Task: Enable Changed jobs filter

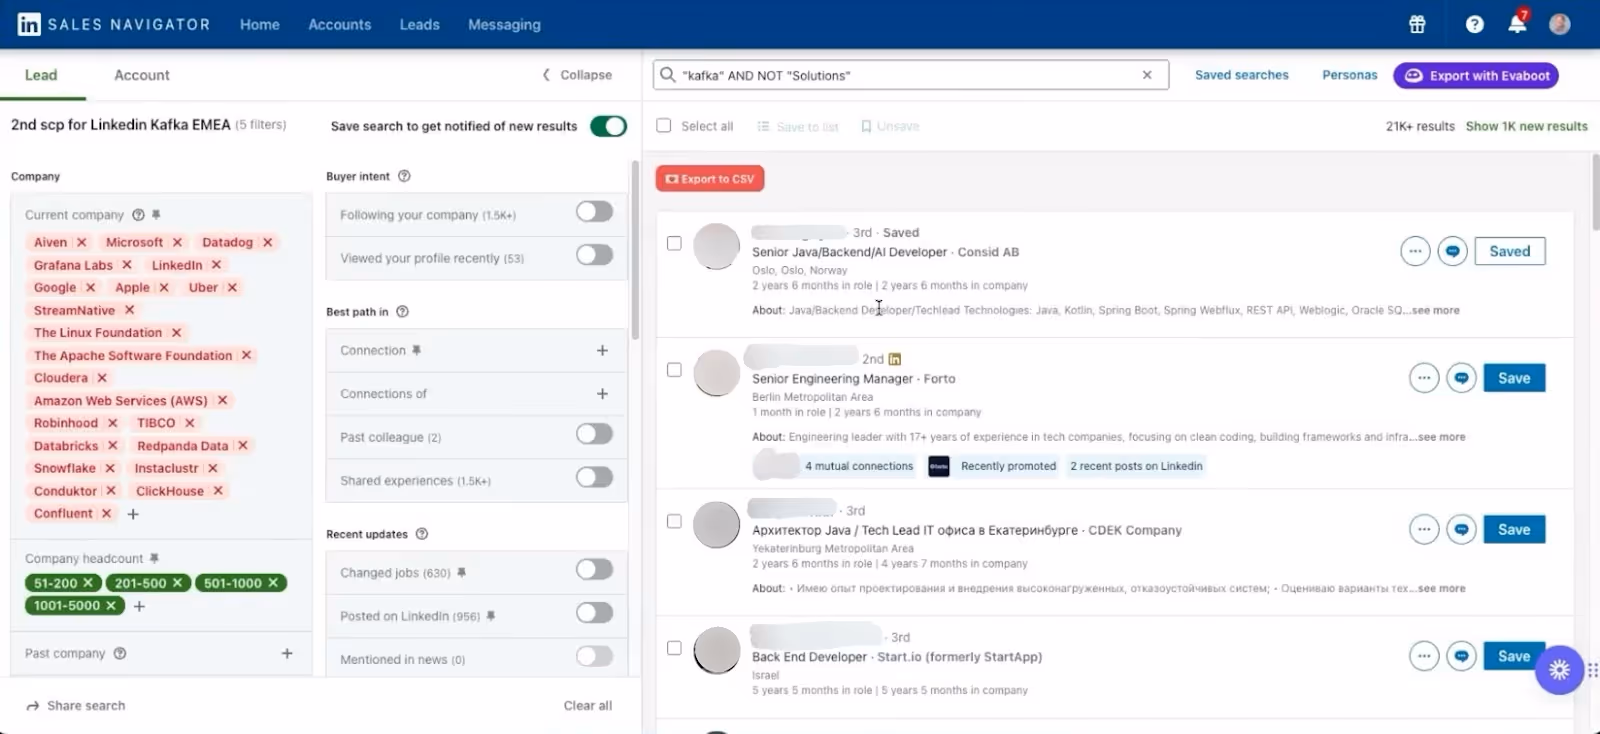Action: 594,570
